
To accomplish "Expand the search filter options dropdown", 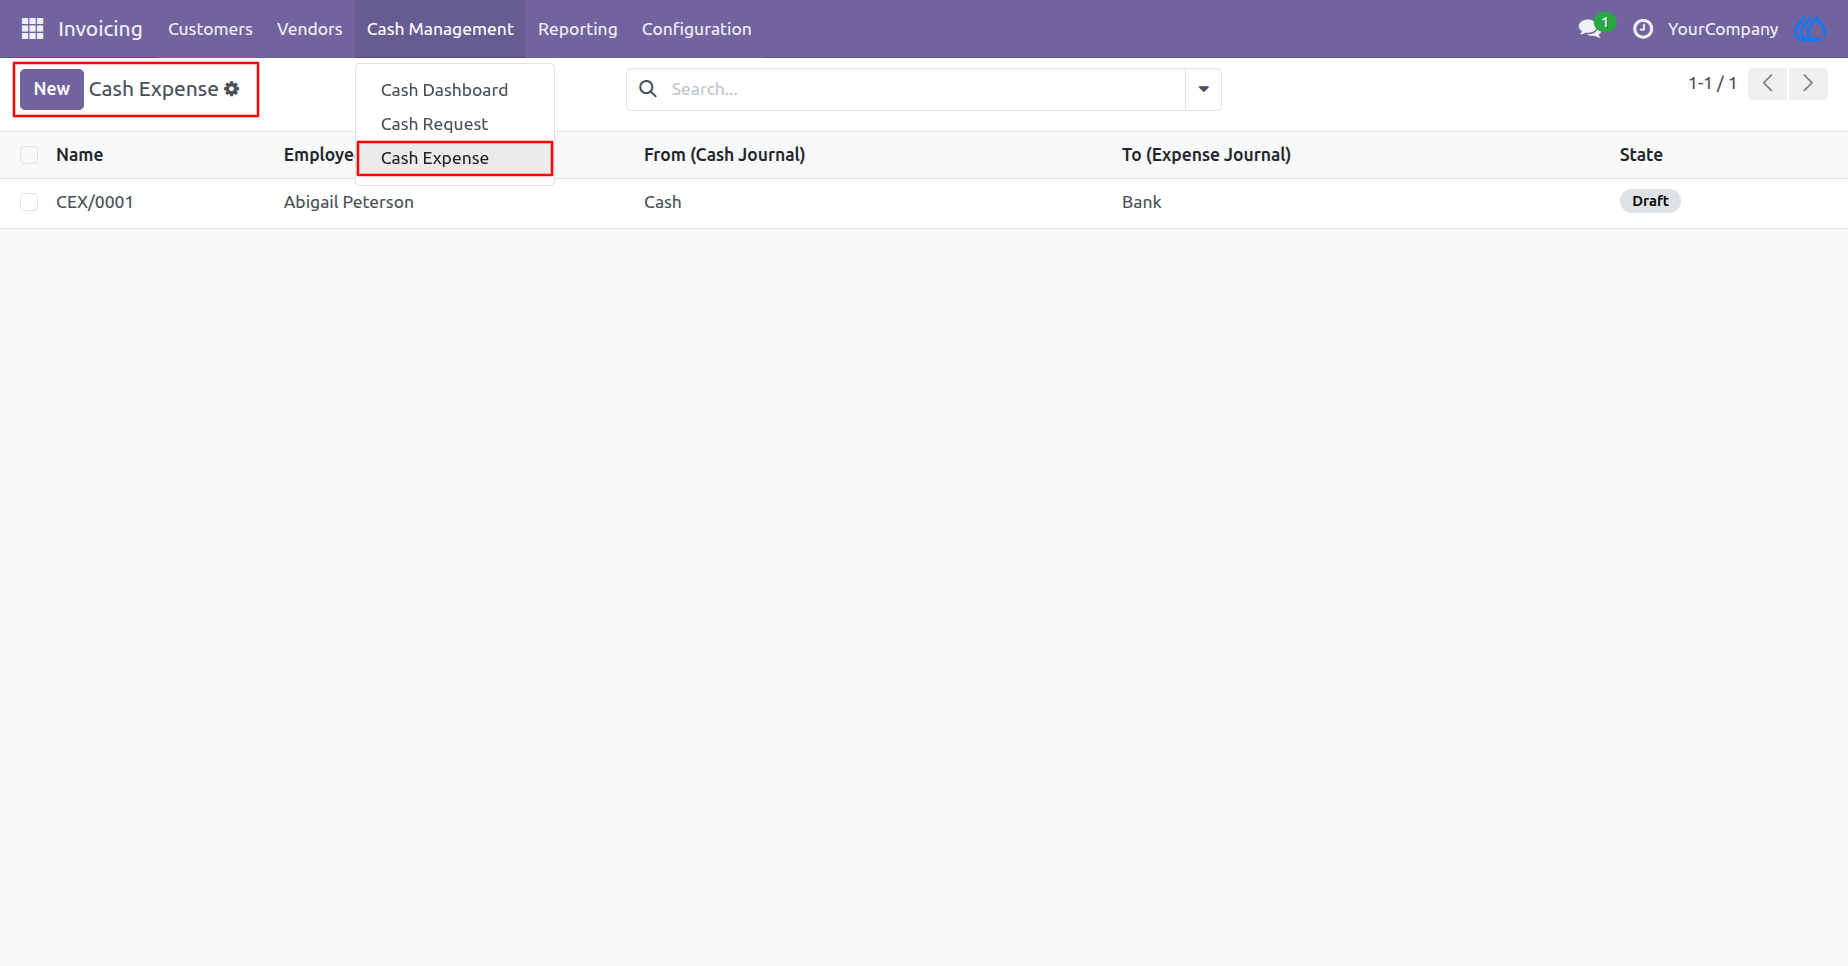I will coord(1203,89).
